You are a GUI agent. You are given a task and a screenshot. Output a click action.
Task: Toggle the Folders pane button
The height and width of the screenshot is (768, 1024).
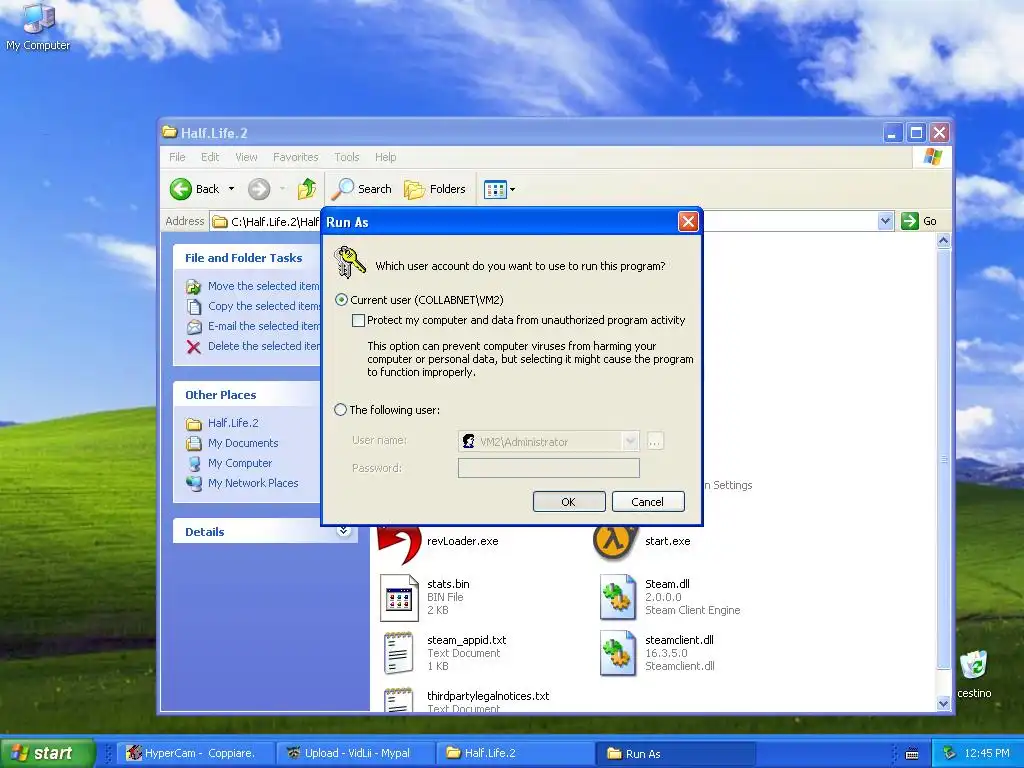tap(435, 189)
